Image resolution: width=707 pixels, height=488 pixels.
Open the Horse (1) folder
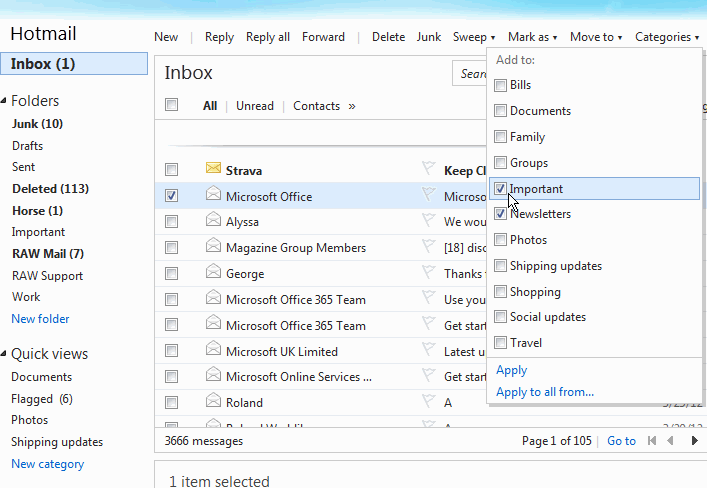point(37,211)
